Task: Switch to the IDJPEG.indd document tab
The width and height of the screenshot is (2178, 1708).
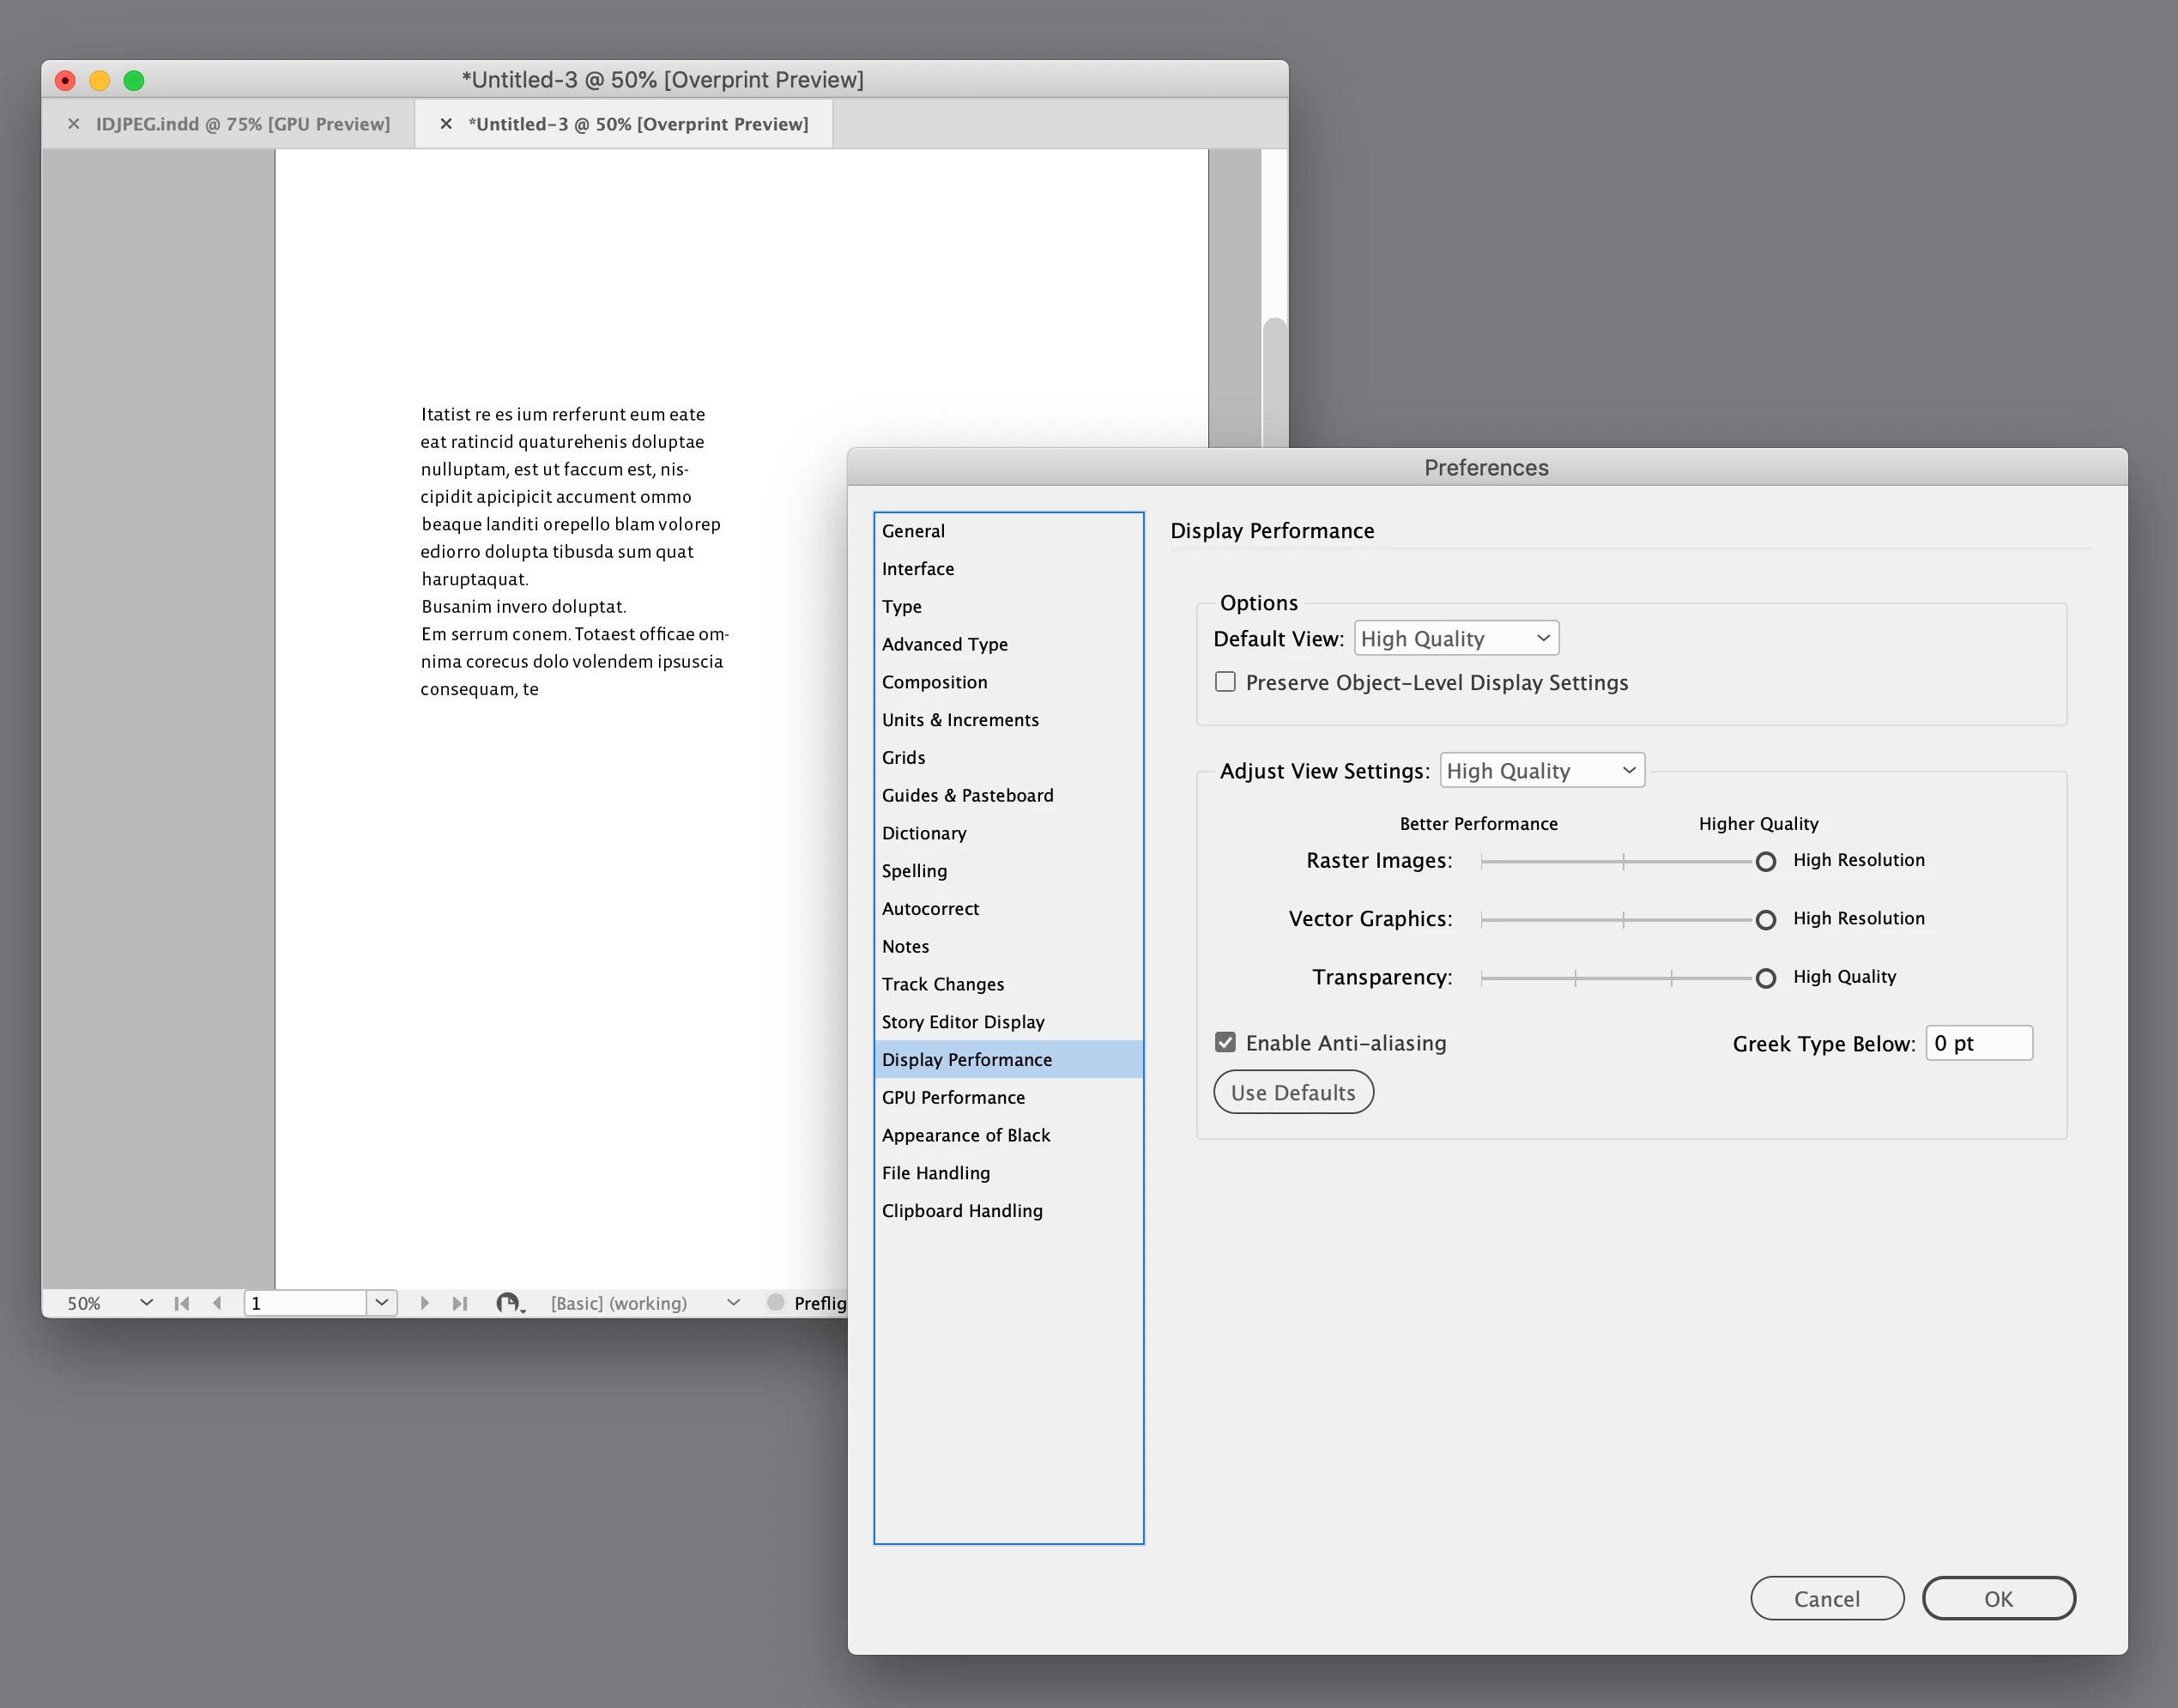Action: [242, 124]
